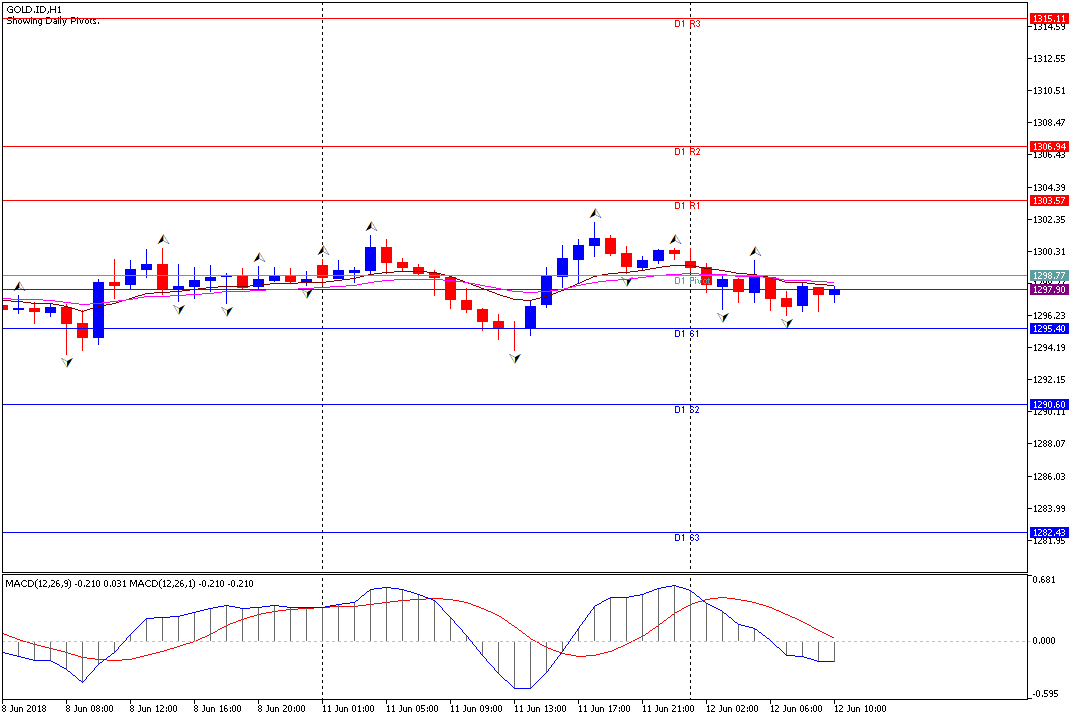1080x720 pixels.
Task: Click the current price tag 1297.90
Action: pos(1048,289)
